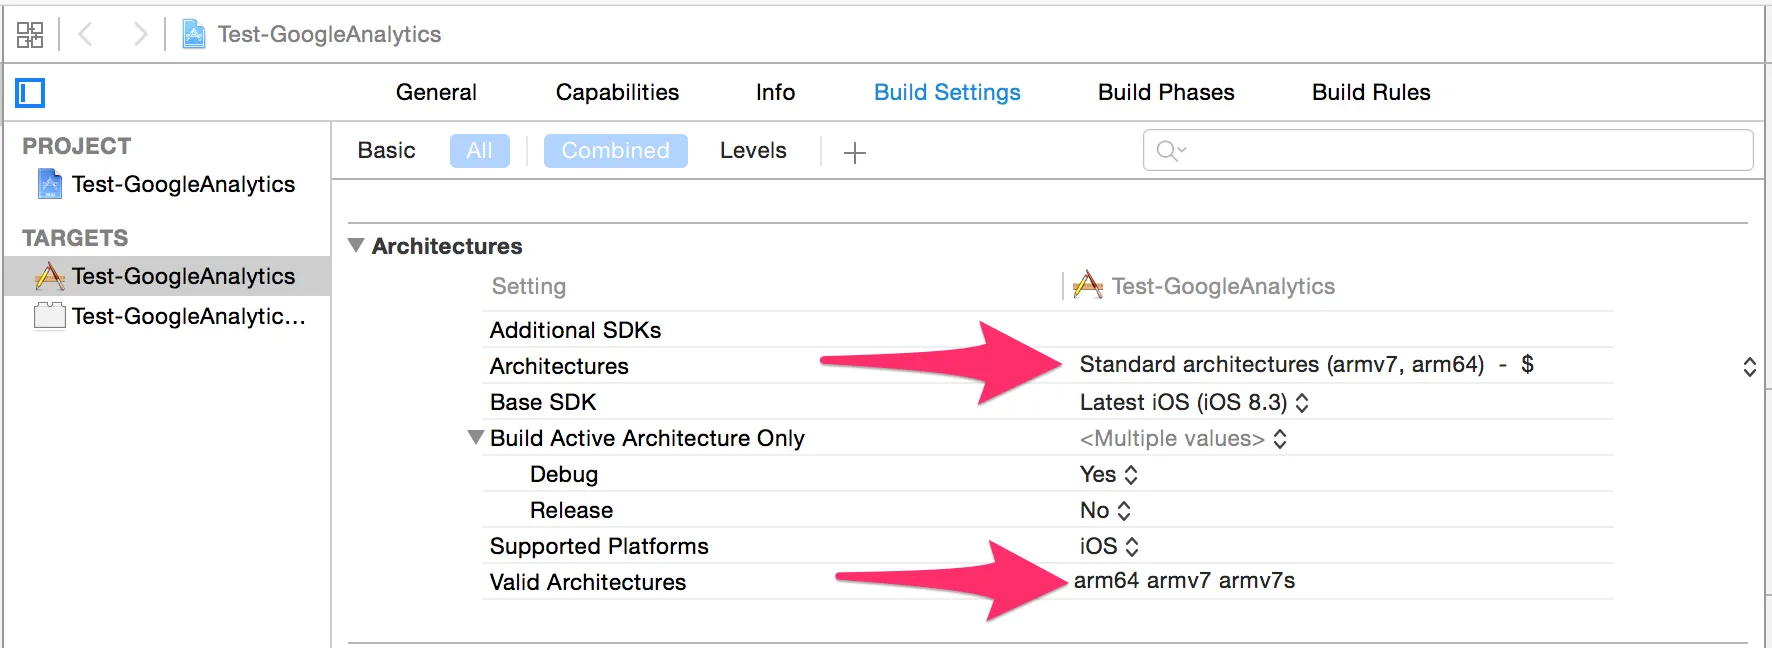Go back with the left chevron
Image resolution: width=1772 pixels, height=648 pixels.
pos(86,35)
